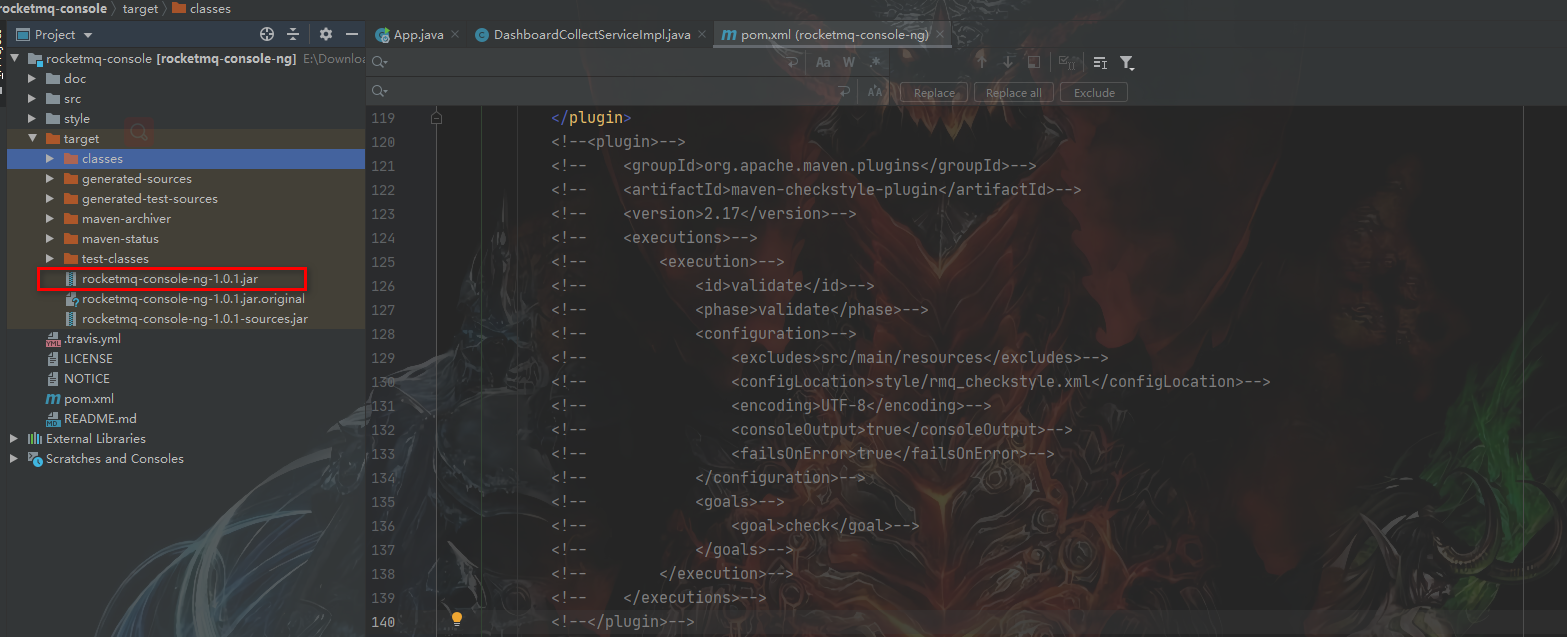The image size is (1567, 637).
Task: Click the replace history magnifier in the replace field
Action: click(380, 92)
